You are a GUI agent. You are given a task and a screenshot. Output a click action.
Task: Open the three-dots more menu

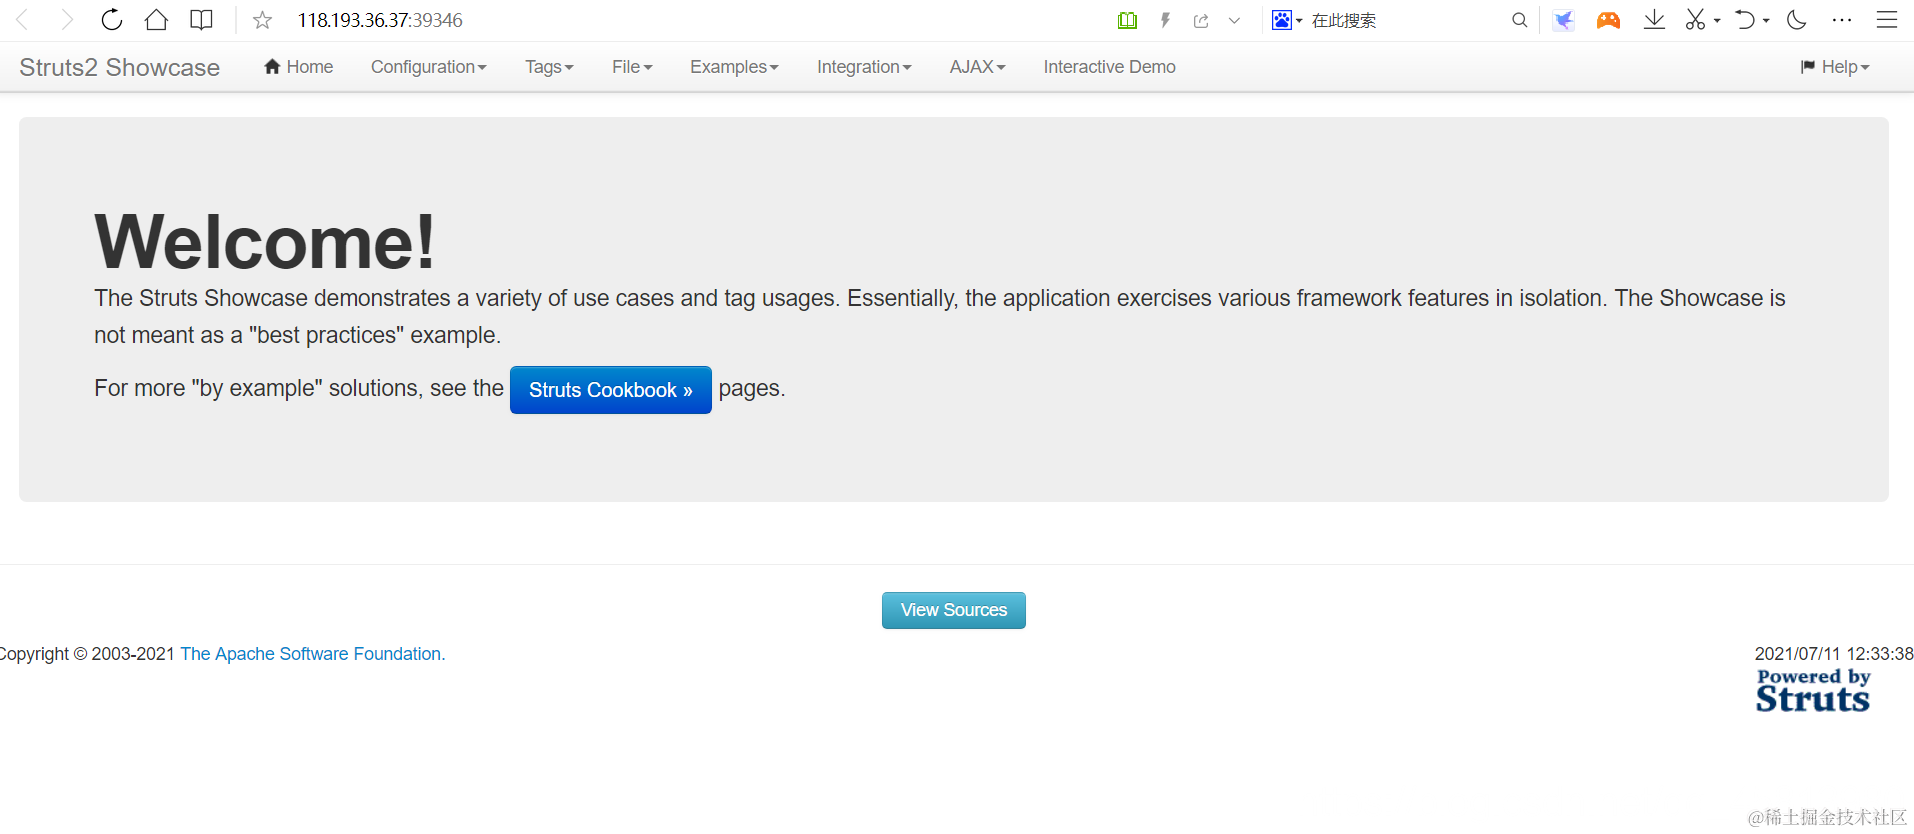coord(1842,20)
